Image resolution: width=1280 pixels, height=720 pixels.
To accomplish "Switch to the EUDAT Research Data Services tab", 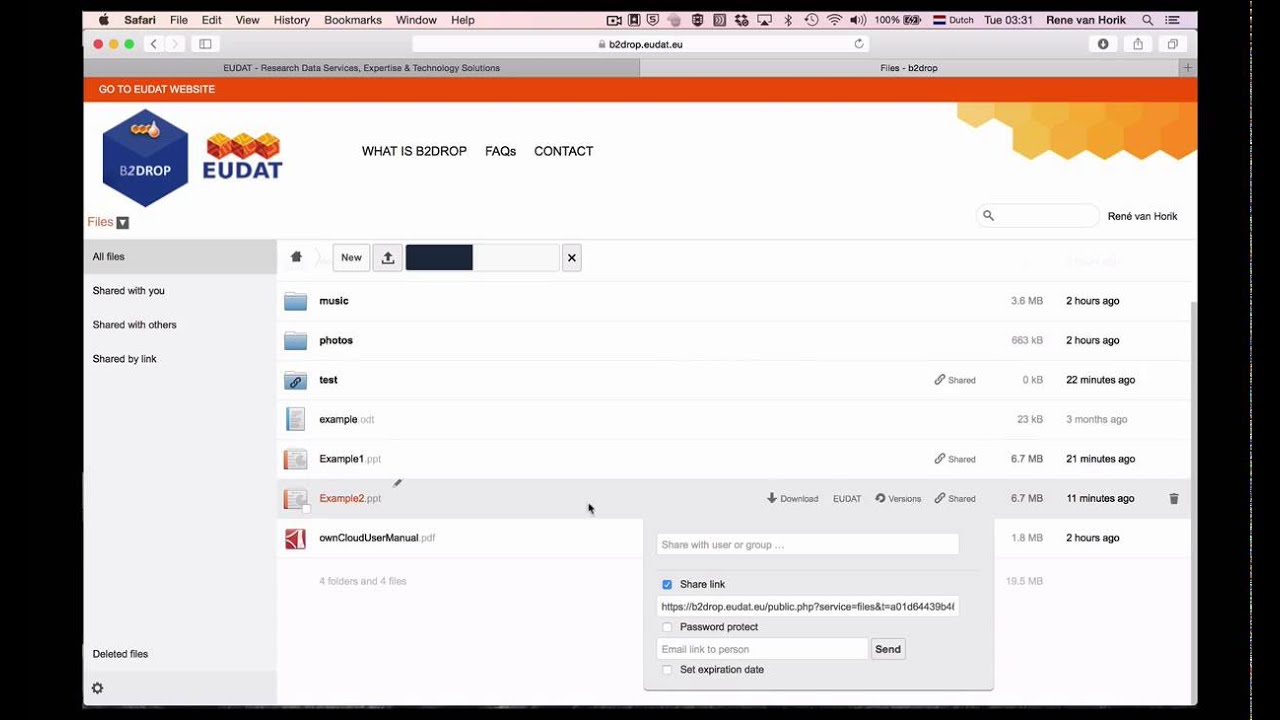I will click(x=361, y=68).
